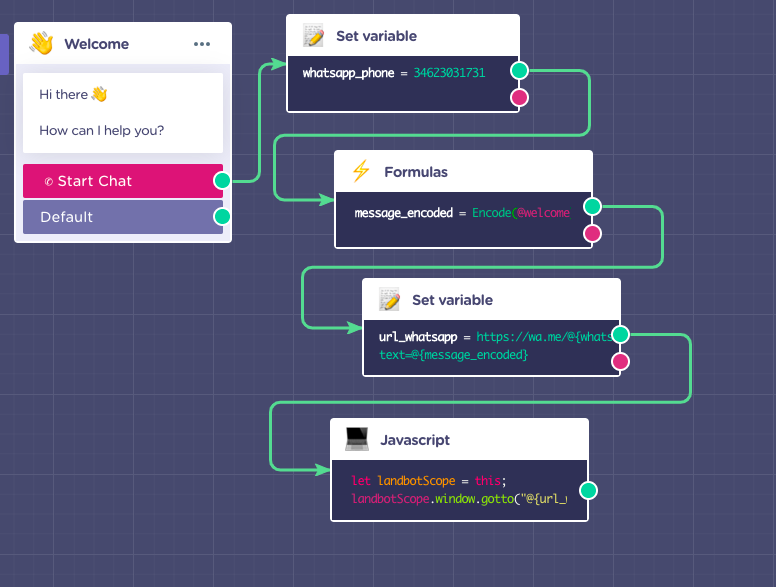Viewport: 776px width, 587px height.
Task: Click the landbotScope.window.gotto code line
Action: click(459, 499)
